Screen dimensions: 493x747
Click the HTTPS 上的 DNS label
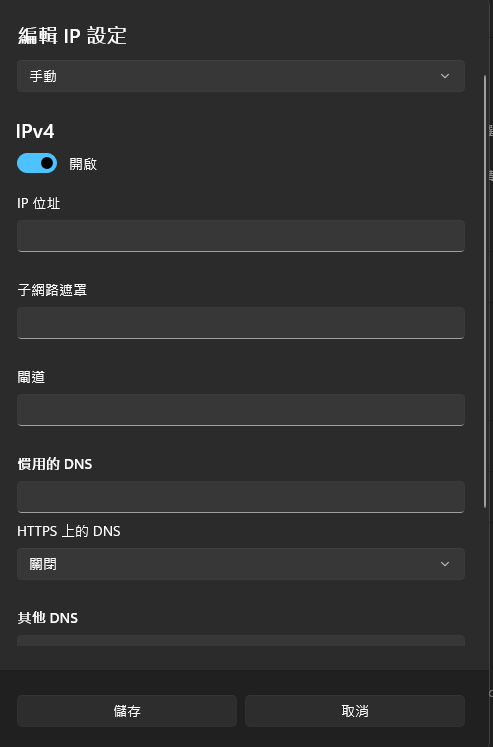[69, 531]
